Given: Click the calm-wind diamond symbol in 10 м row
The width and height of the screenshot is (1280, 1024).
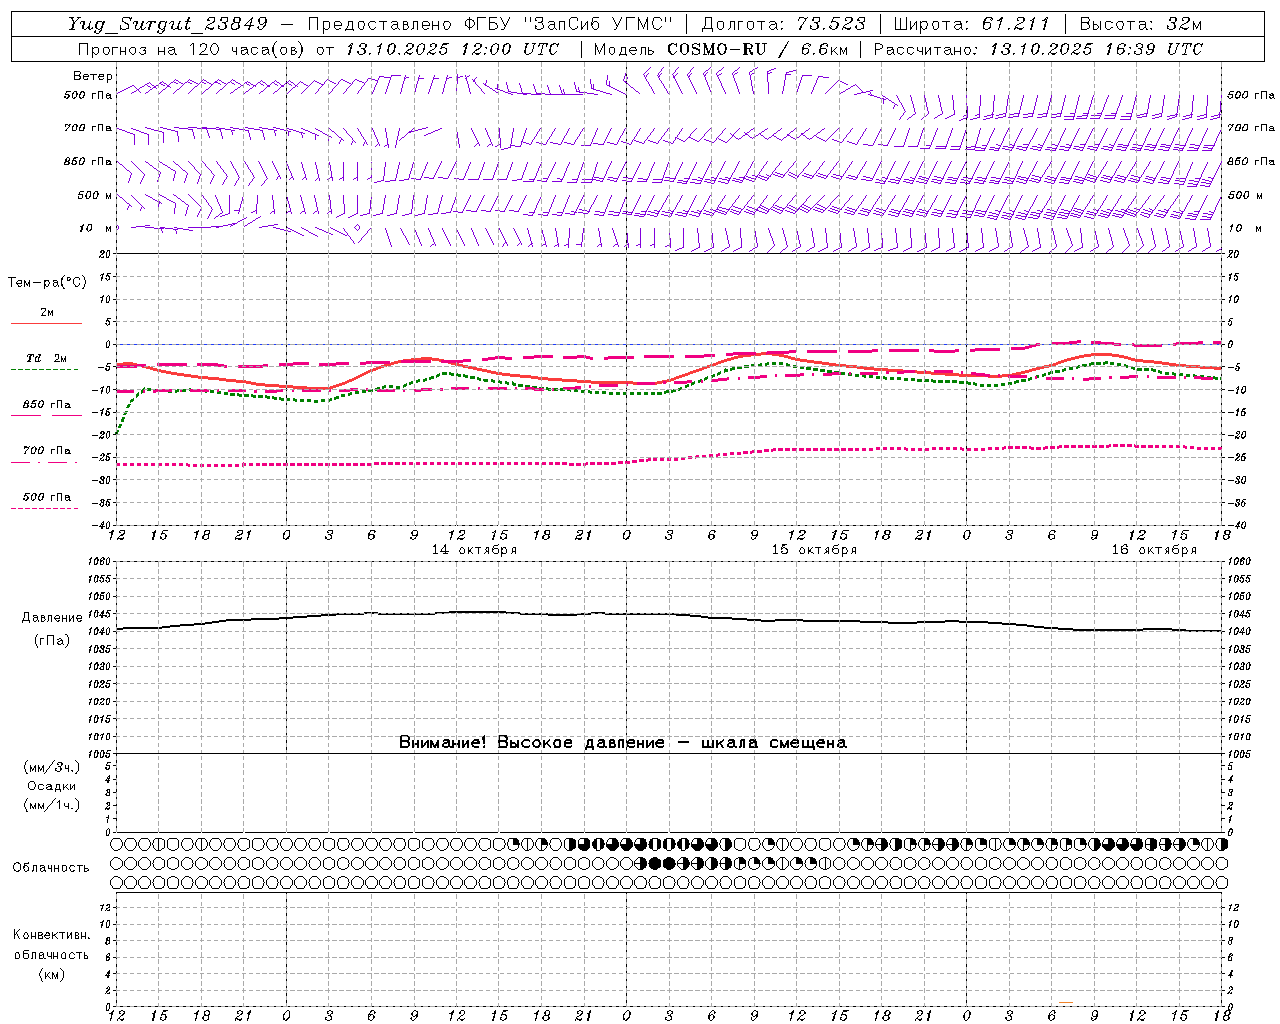Looking at the screenshot, I should pyautogui.click(x=357, y=228).
